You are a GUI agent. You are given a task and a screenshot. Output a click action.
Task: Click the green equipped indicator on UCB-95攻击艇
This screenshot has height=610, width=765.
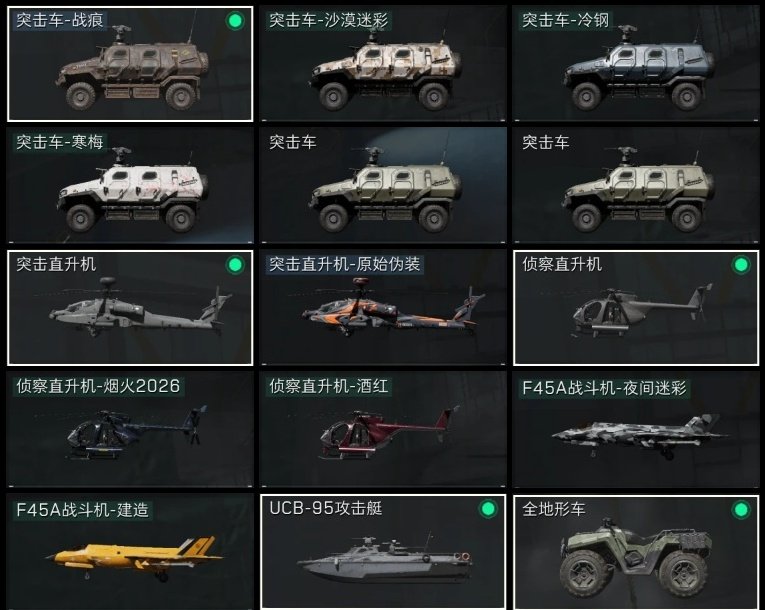pyautogui.click(x=488, y=509)
